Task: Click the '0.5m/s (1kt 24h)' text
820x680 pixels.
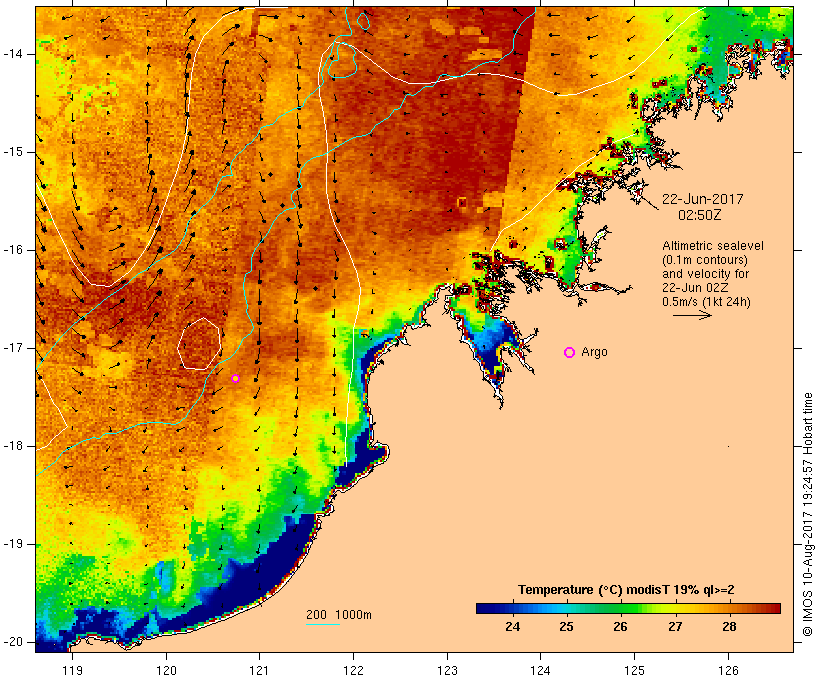Action: coord(706,302)
